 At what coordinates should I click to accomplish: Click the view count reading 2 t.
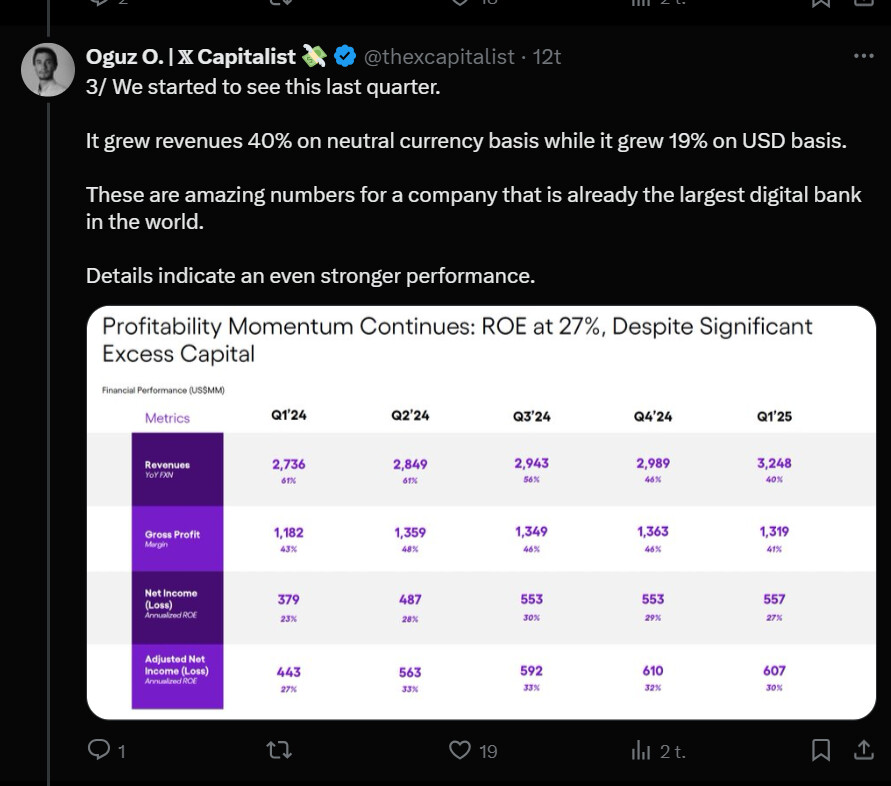tap(672, 751)
